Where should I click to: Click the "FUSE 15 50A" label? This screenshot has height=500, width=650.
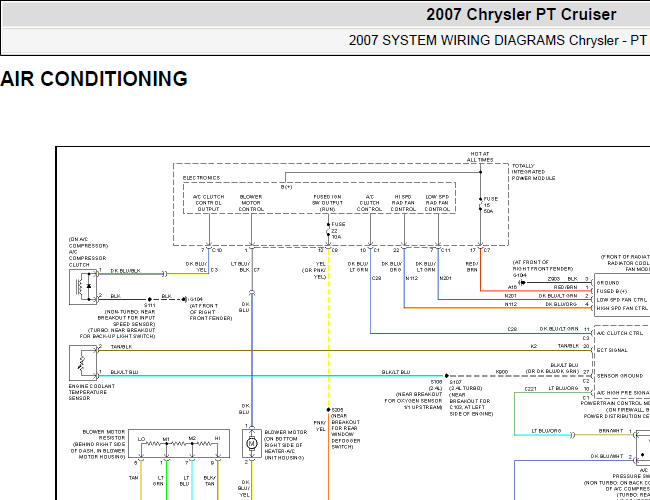[490, 205]
